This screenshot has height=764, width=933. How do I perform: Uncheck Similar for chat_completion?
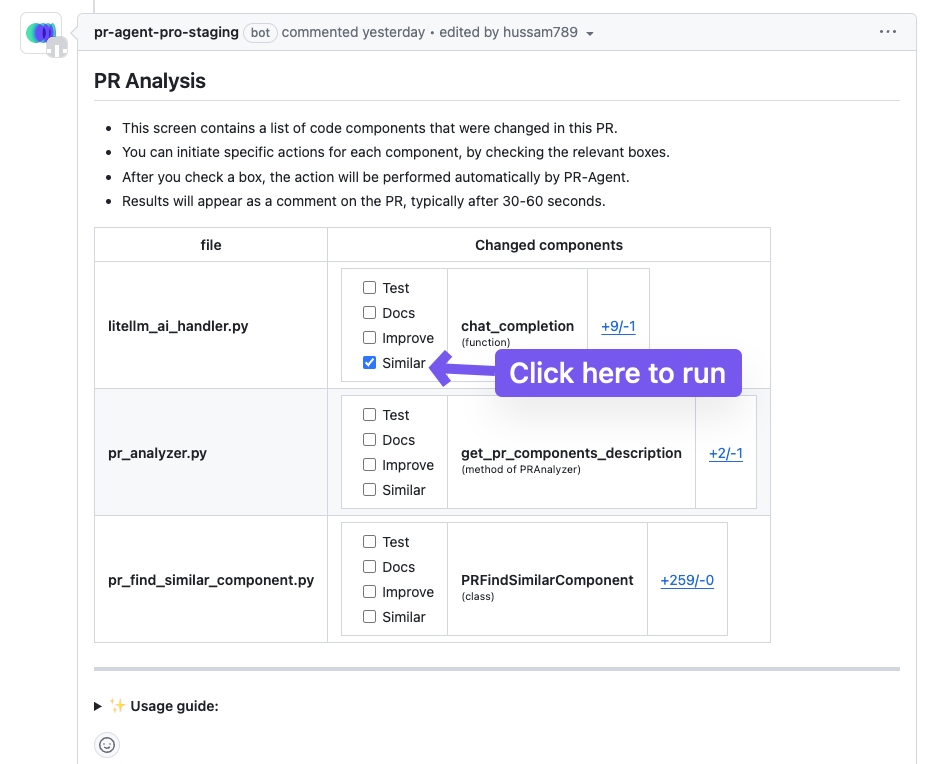pos(370,363)
